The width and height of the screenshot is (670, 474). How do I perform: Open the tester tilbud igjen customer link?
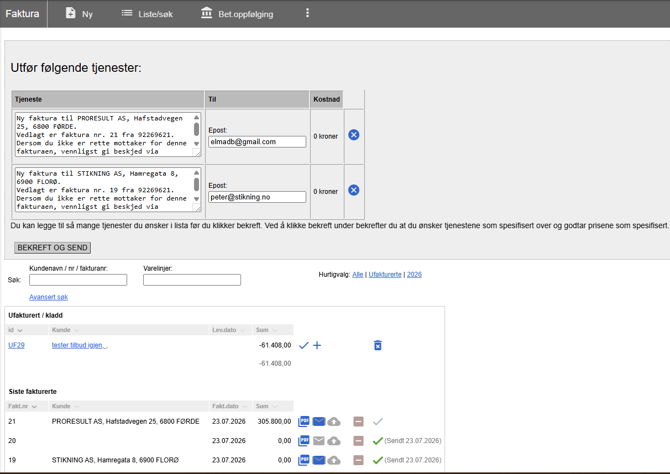(80, 345)
